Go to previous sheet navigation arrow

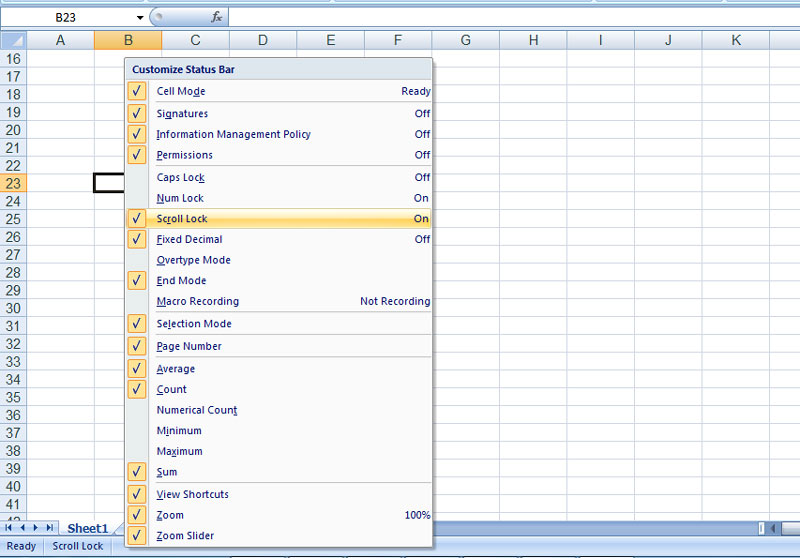pyautogui.click(x=22, y=528)
